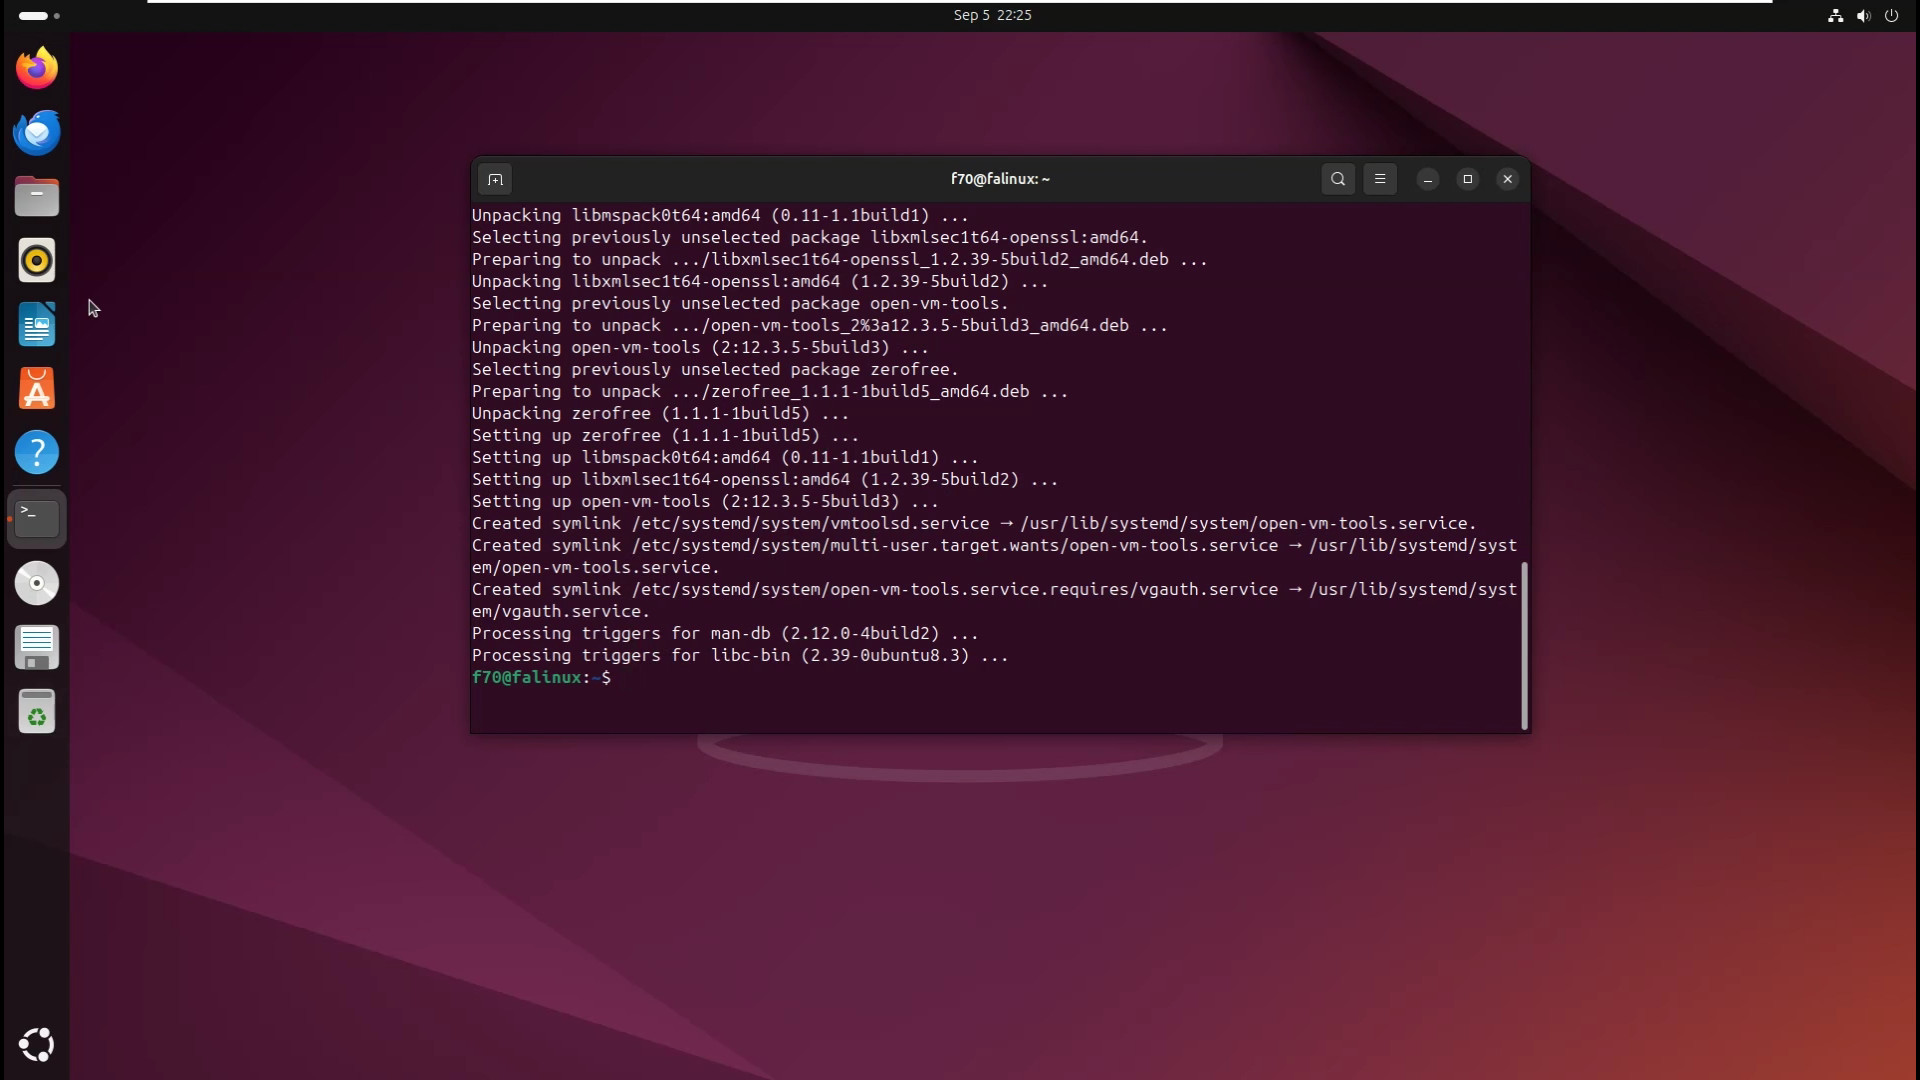
Task: Click the 'Selecting previously unselected package zerofree' line
Action: (715, 369)
